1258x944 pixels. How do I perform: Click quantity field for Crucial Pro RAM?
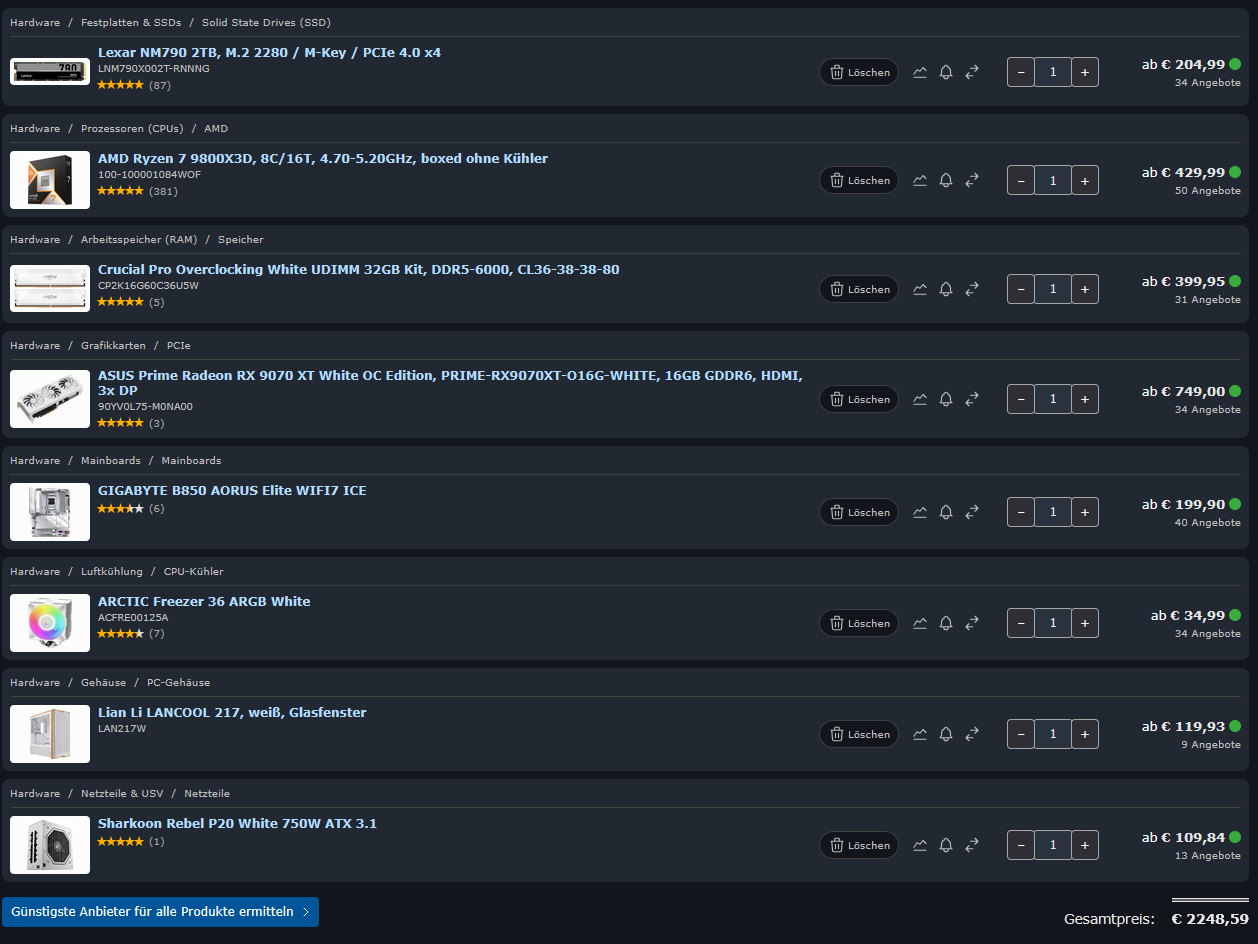click(1053, 289)
